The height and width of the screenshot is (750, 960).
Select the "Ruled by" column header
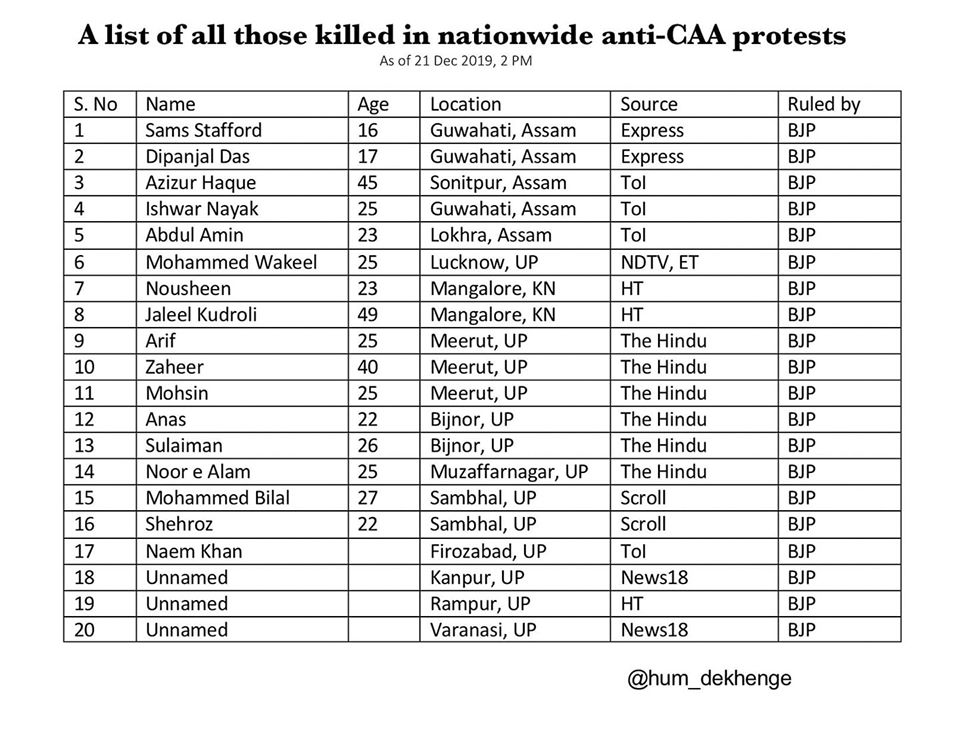coord(824,104)
